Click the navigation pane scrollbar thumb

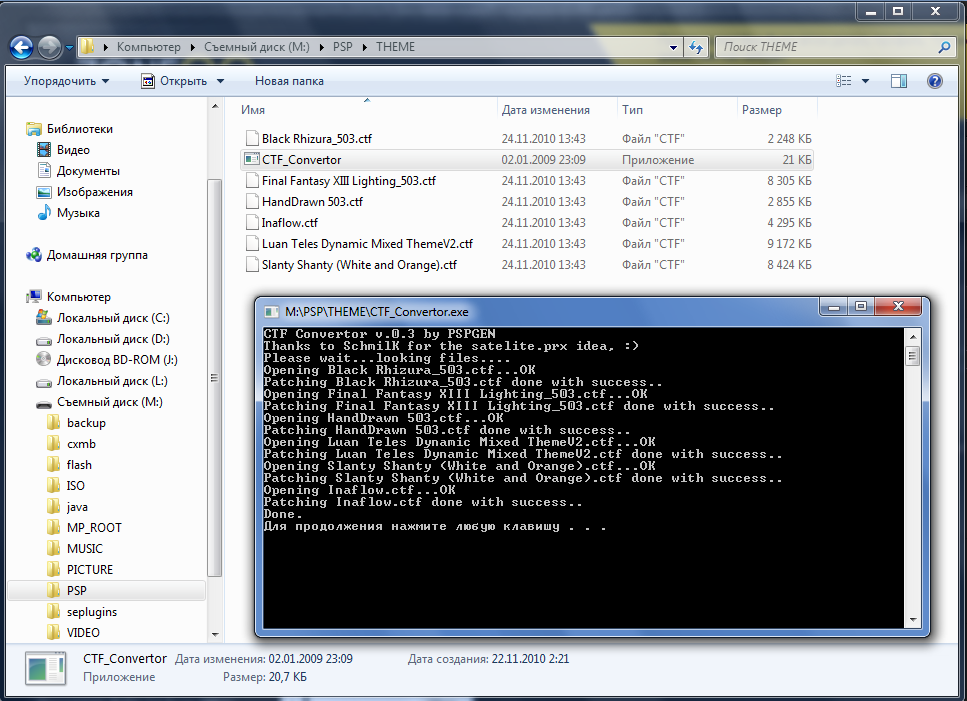[215, 377]
